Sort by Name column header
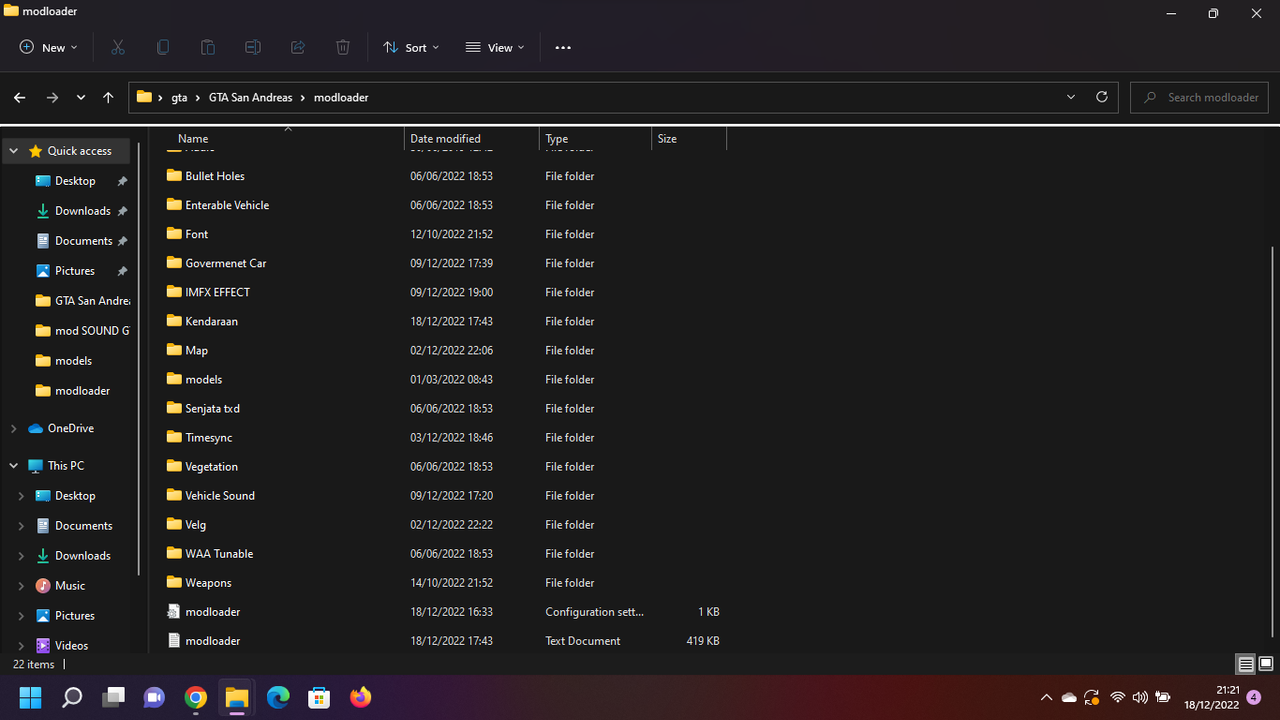Screen dimensions: 1280x720 point(286,139)
